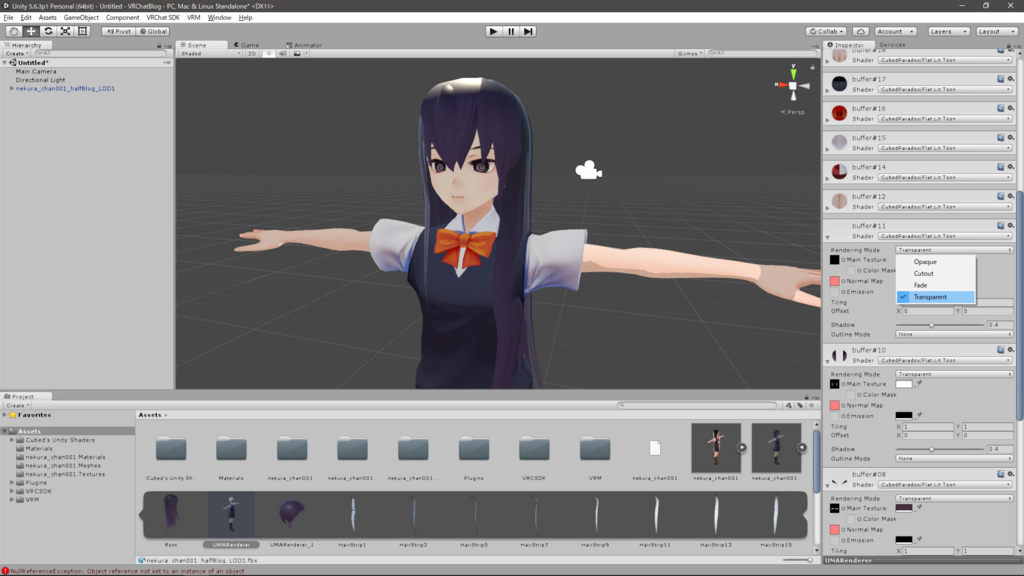The height and width of the screenshot is (576, 1024).
Task: Open buffer#10 Rendering Mode dropdown
Action: pyautogui.click(x=953, y=374)
